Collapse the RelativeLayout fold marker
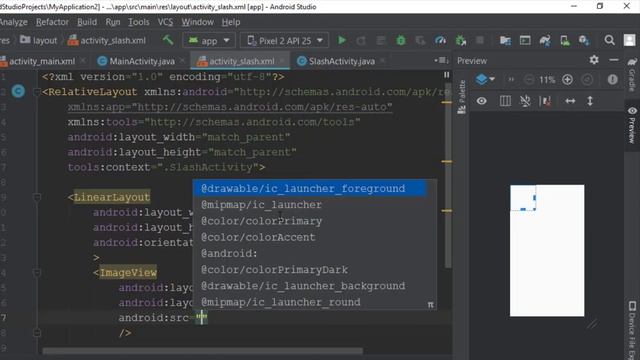 click(x=36, y=92)
